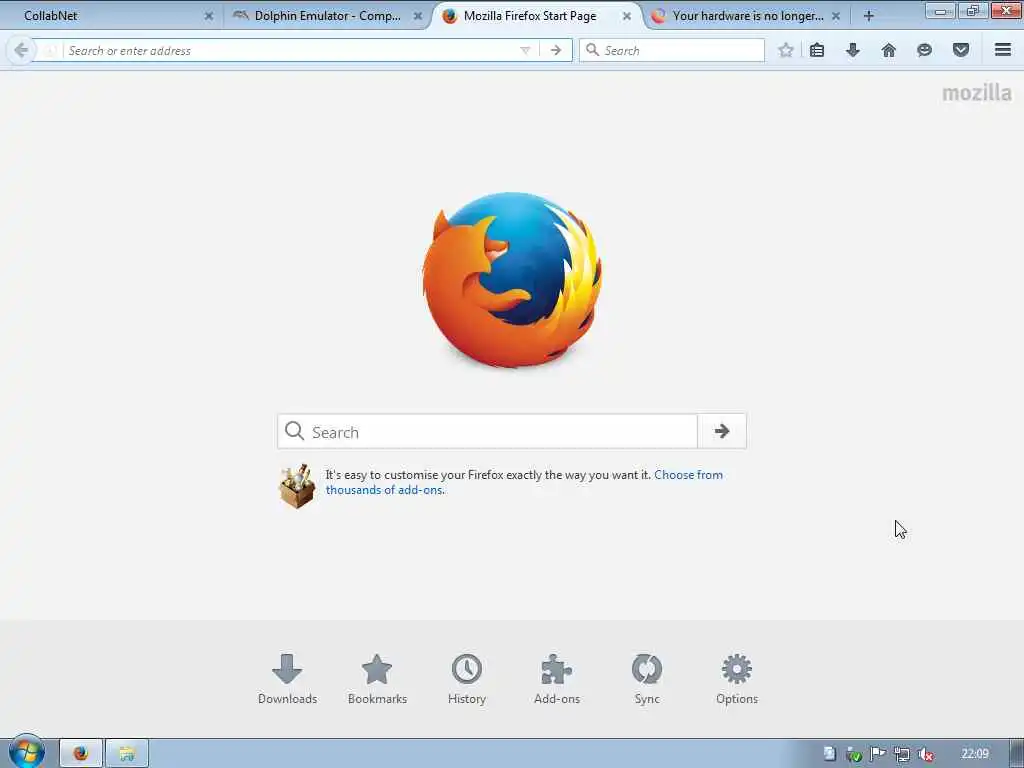The width and height of the screenshot is (1024, 768).
Task: Go back using the back arrow
Action: pos(21,50)
